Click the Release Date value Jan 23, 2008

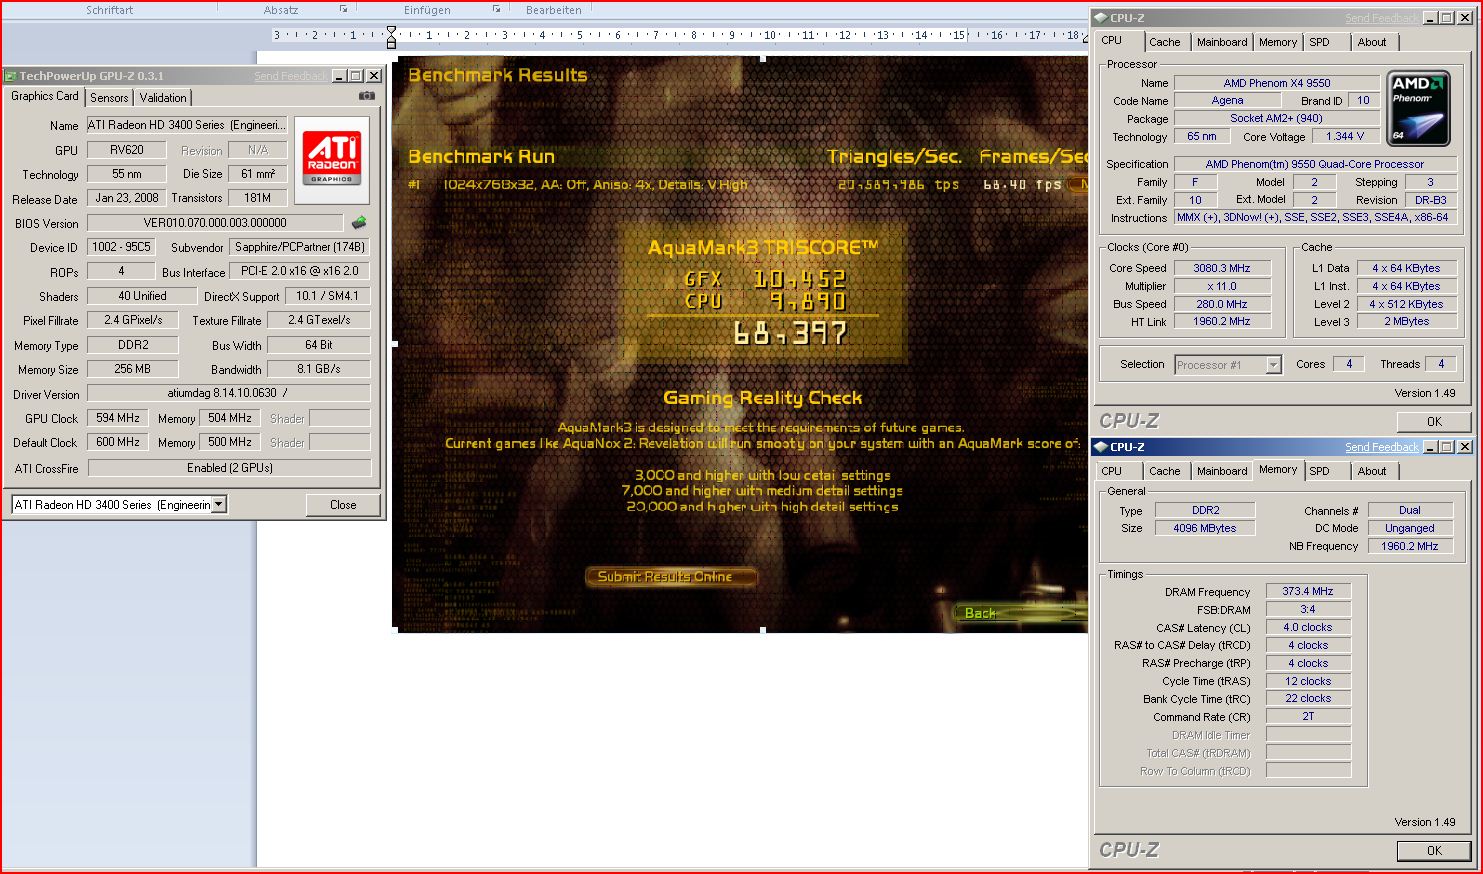(126, 198)
